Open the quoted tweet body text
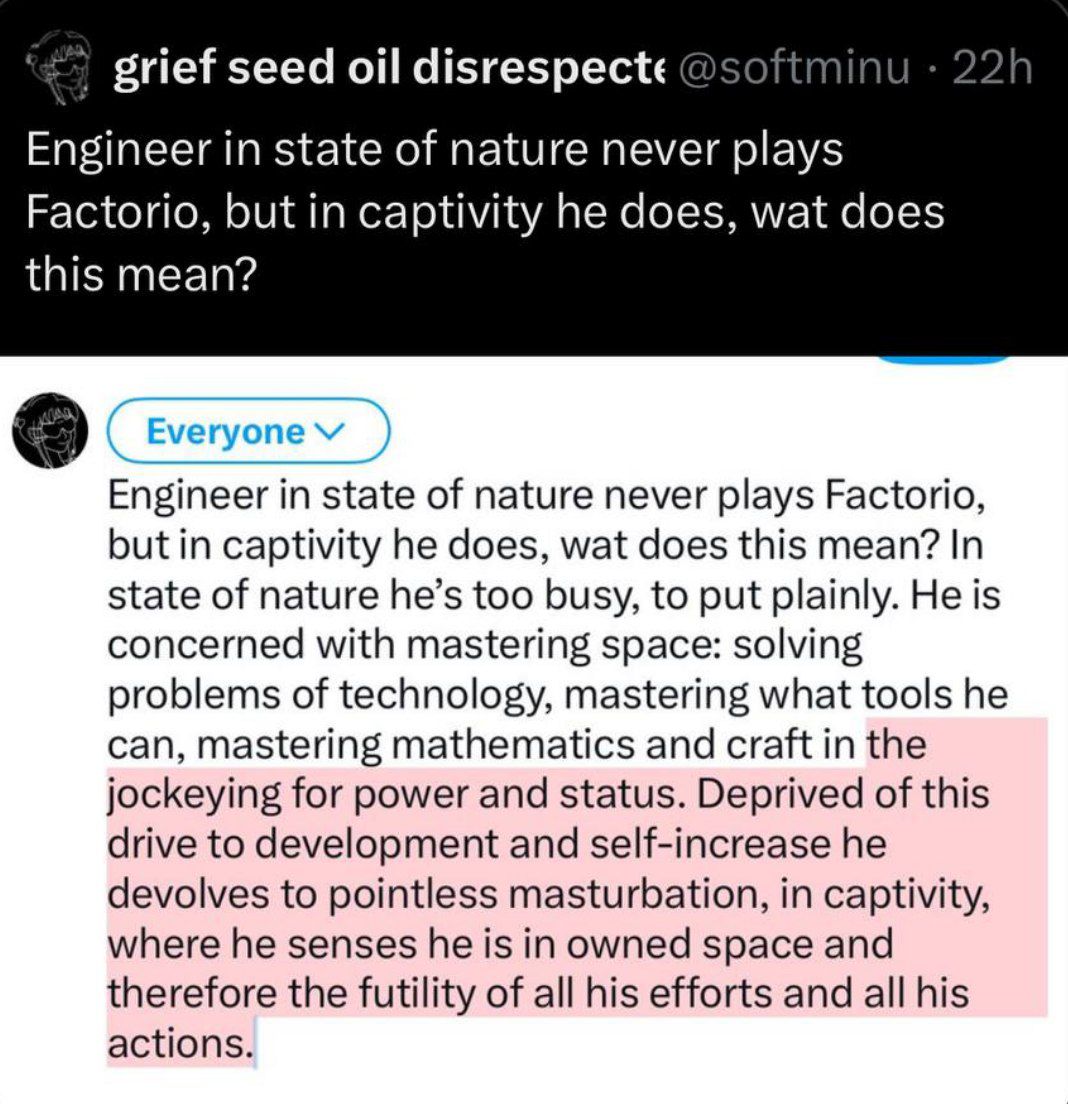This screenshot has height=1104, width=1068. [480, 213]
